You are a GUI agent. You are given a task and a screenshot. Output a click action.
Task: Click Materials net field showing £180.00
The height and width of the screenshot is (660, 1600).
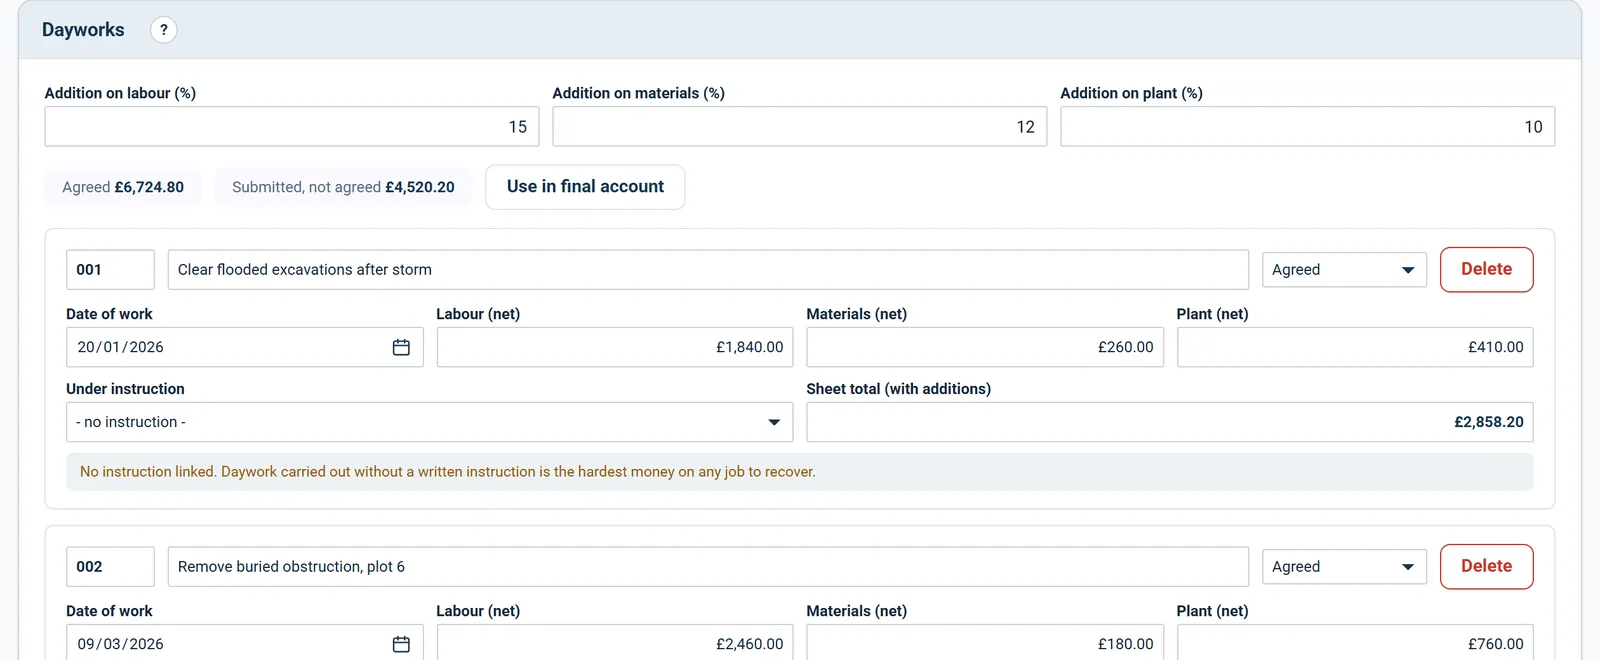[x=985, y=644]
